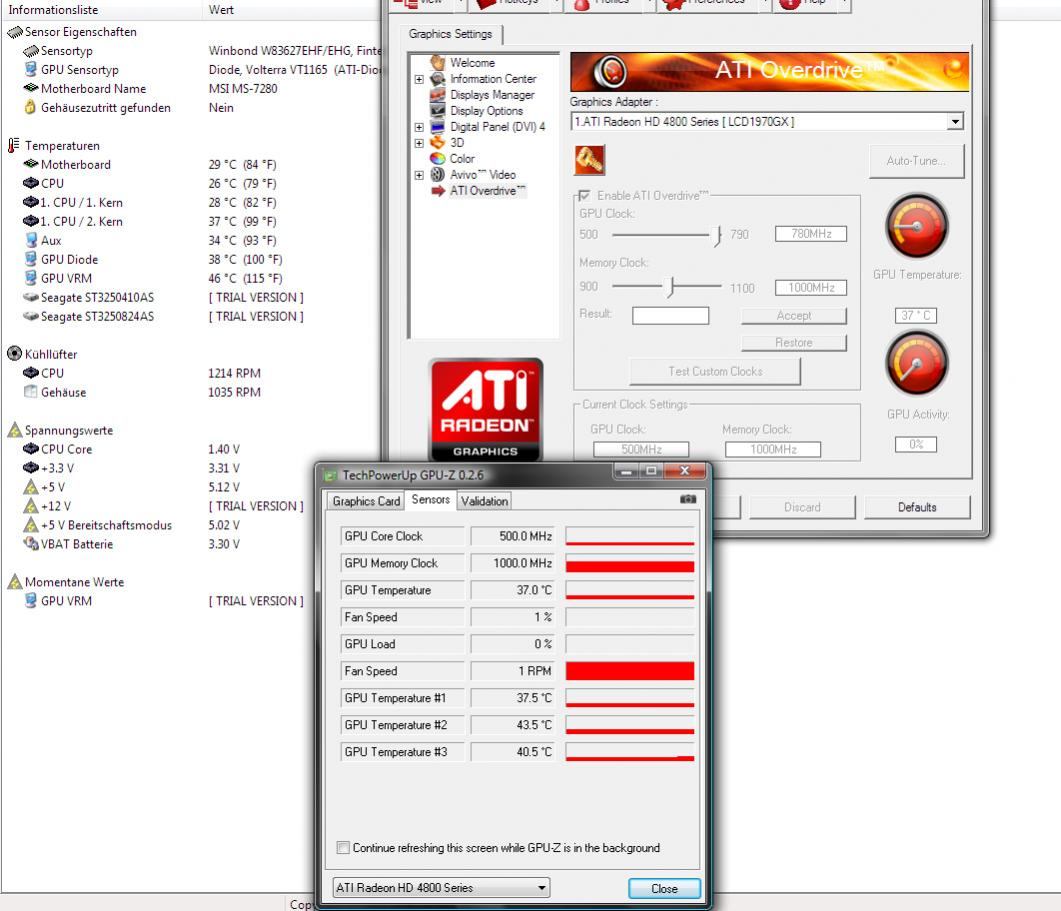This screenshot has width=1061, height=911.
Task: Click the Sensor Eigenschaften group icon
Action: point(14,32)
